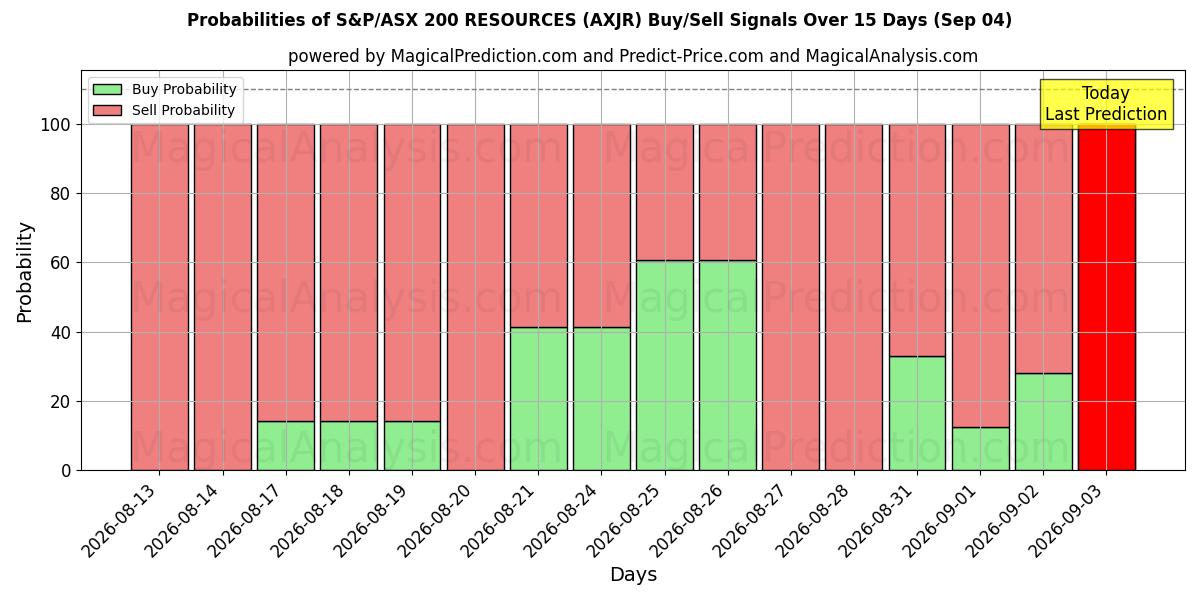1200x600 pixels.
Task: Click the green buy segment for 2026-08-26
Action: [x=727, y=365]
